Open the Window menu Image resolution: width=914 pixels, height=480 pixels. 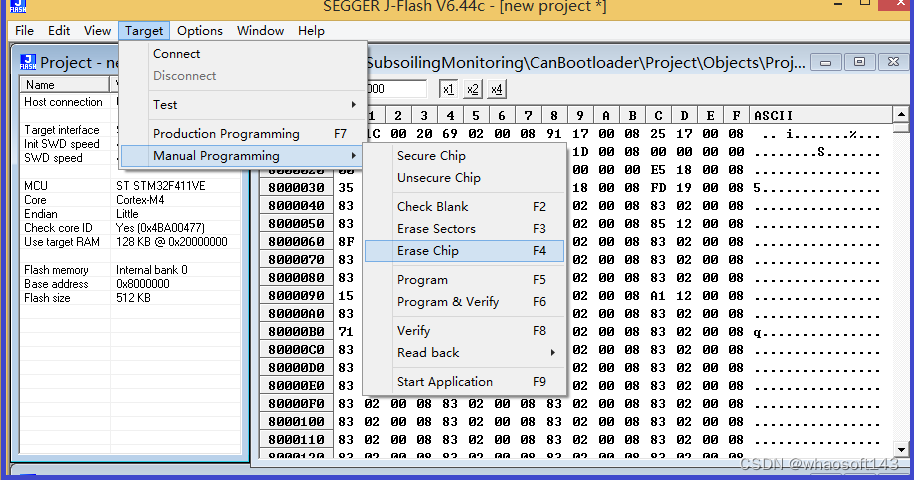tap(261, 30)
